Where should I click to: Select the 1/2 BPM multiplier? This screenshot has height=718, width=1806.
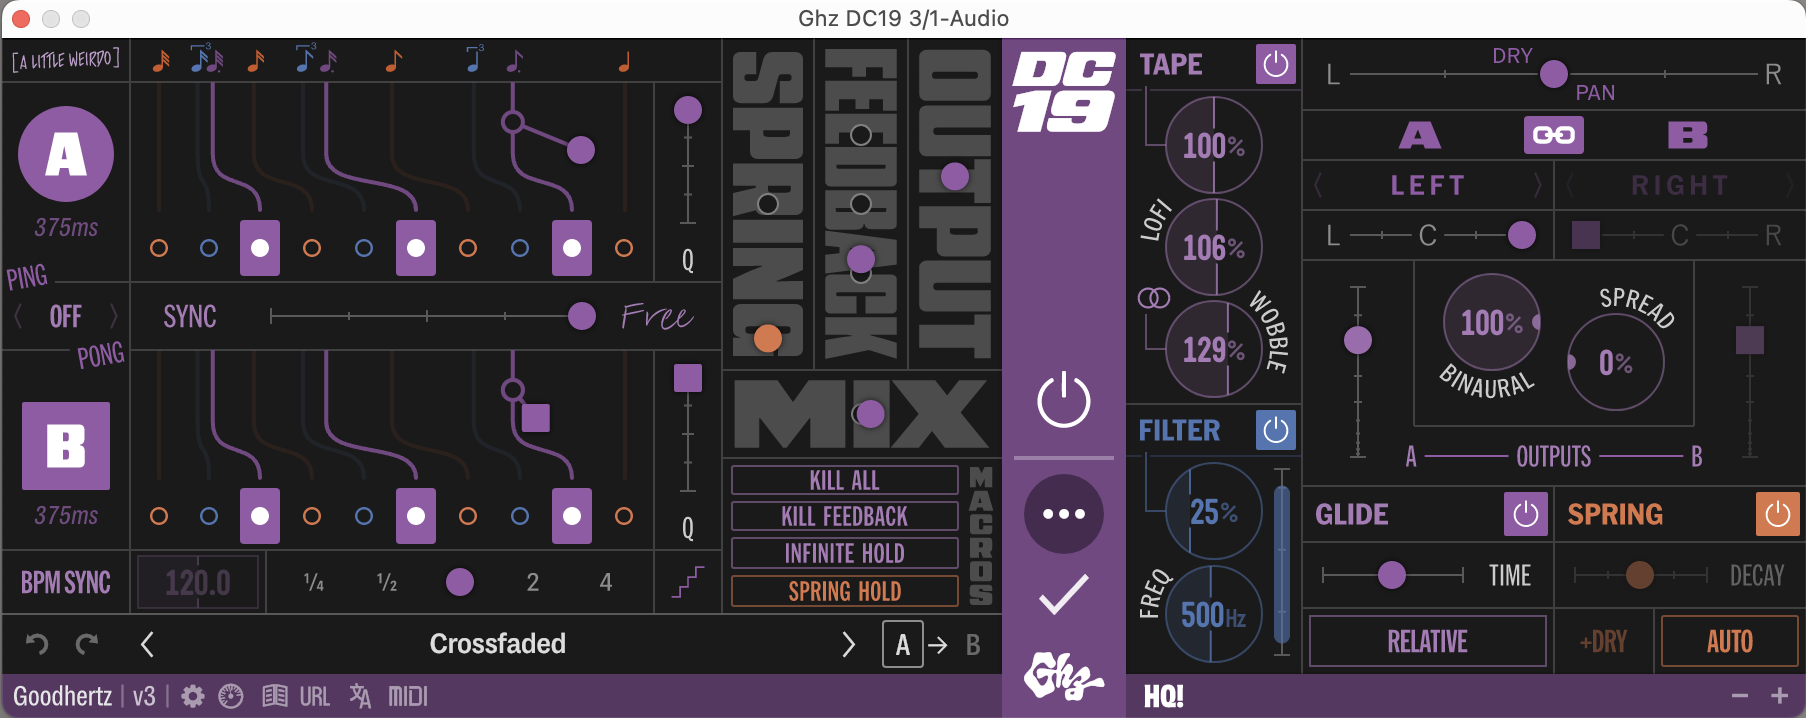coord(387,582)
